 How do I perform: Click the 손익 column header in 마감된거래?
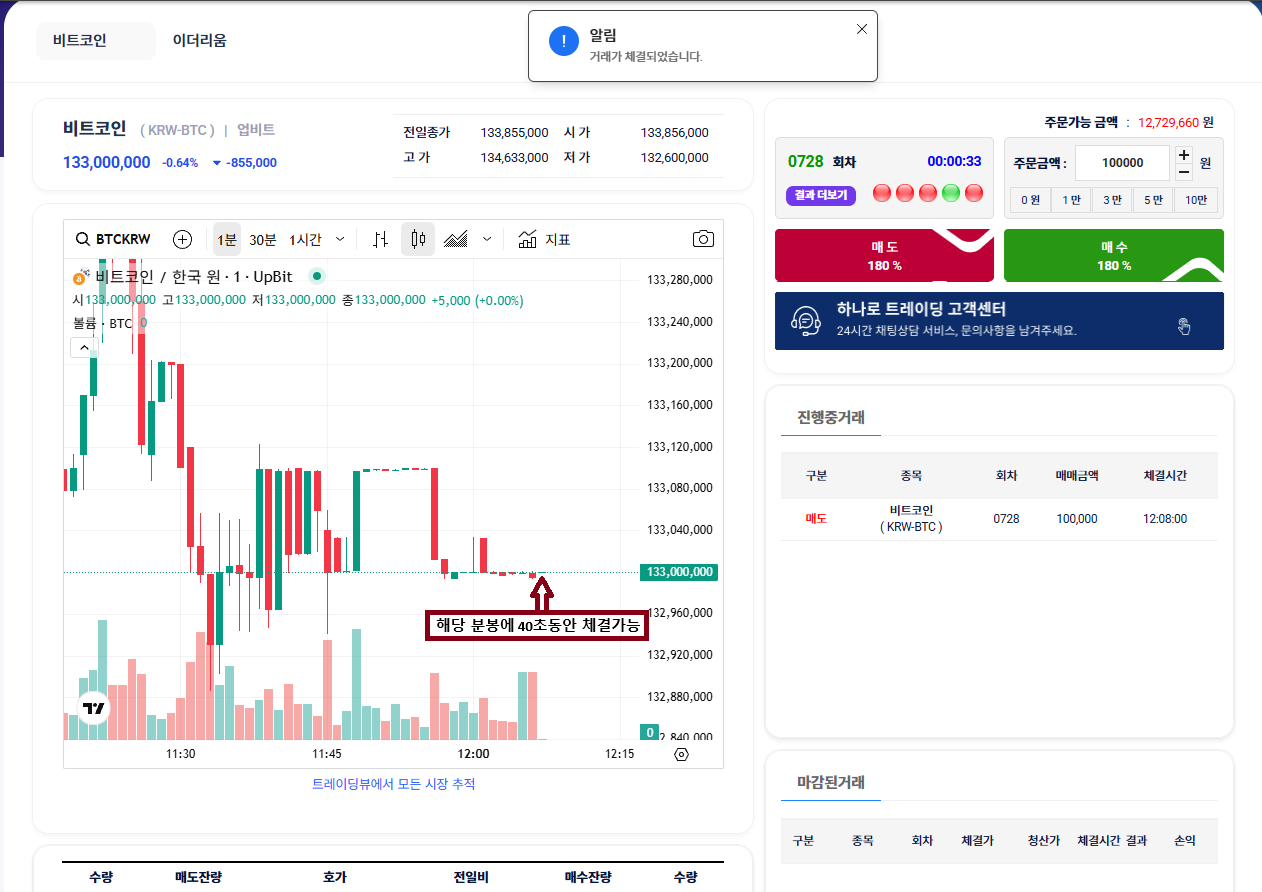(1184, 841)
